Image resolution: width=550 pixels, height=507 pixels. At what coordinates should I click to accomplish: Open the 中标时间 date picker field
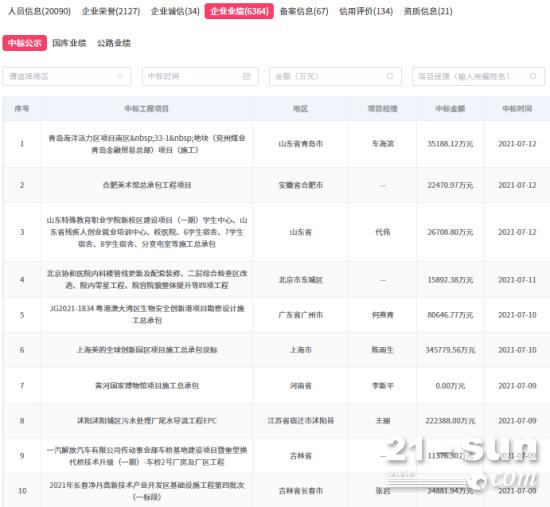tap(200, 76)
